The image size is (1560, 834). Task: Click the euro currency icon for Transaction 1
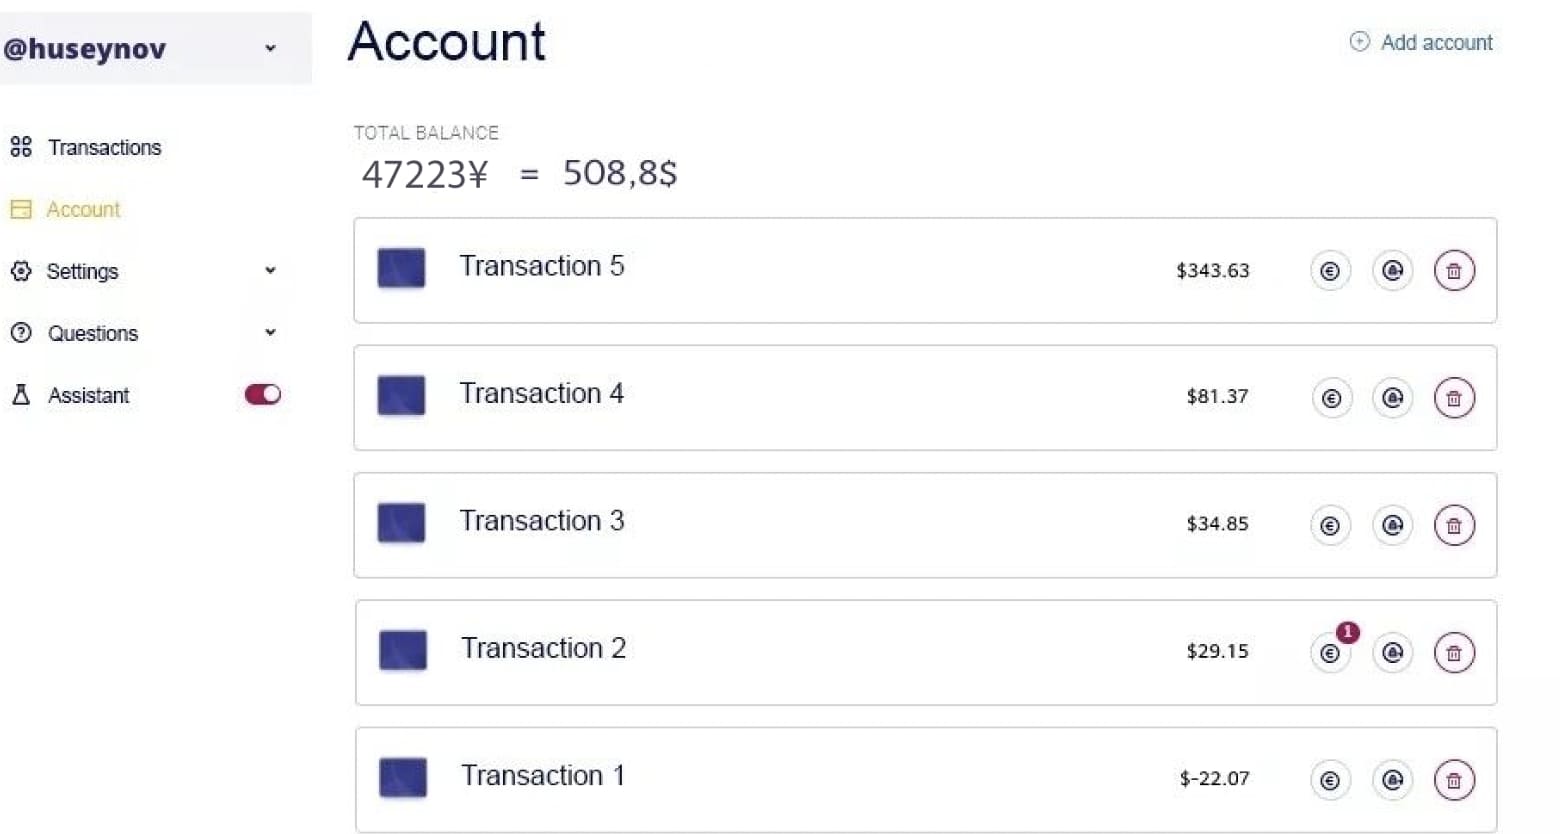1330,780
